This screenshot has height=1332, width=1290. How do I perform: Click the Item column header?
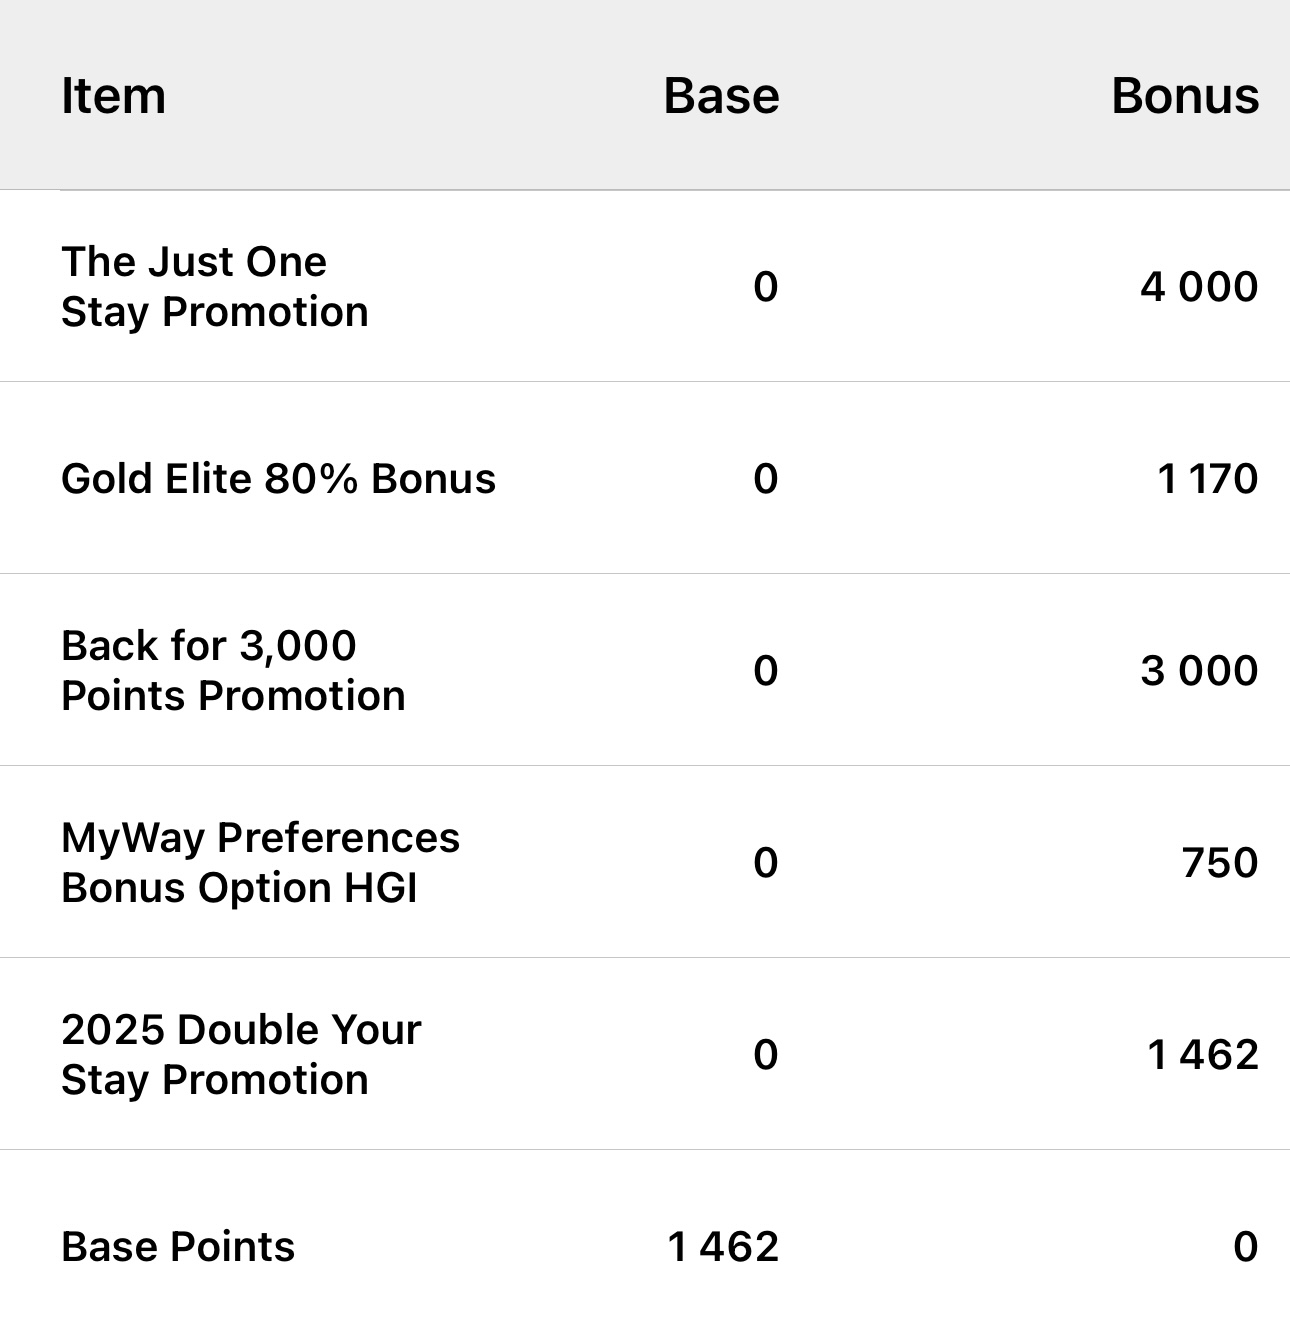(x=113, y=96)
